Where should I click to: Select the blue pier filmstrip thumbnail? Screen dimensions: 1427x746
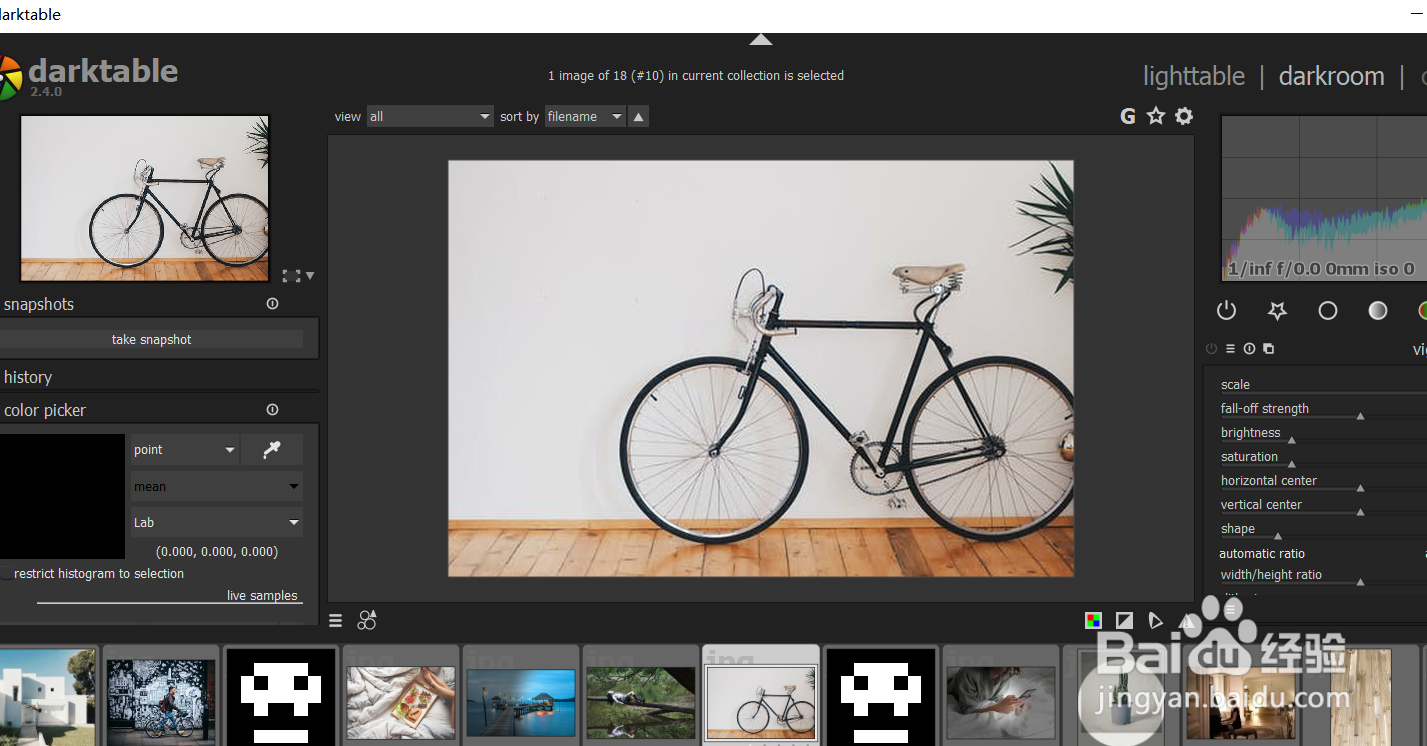pyautogui.click(x=521, y=703)
